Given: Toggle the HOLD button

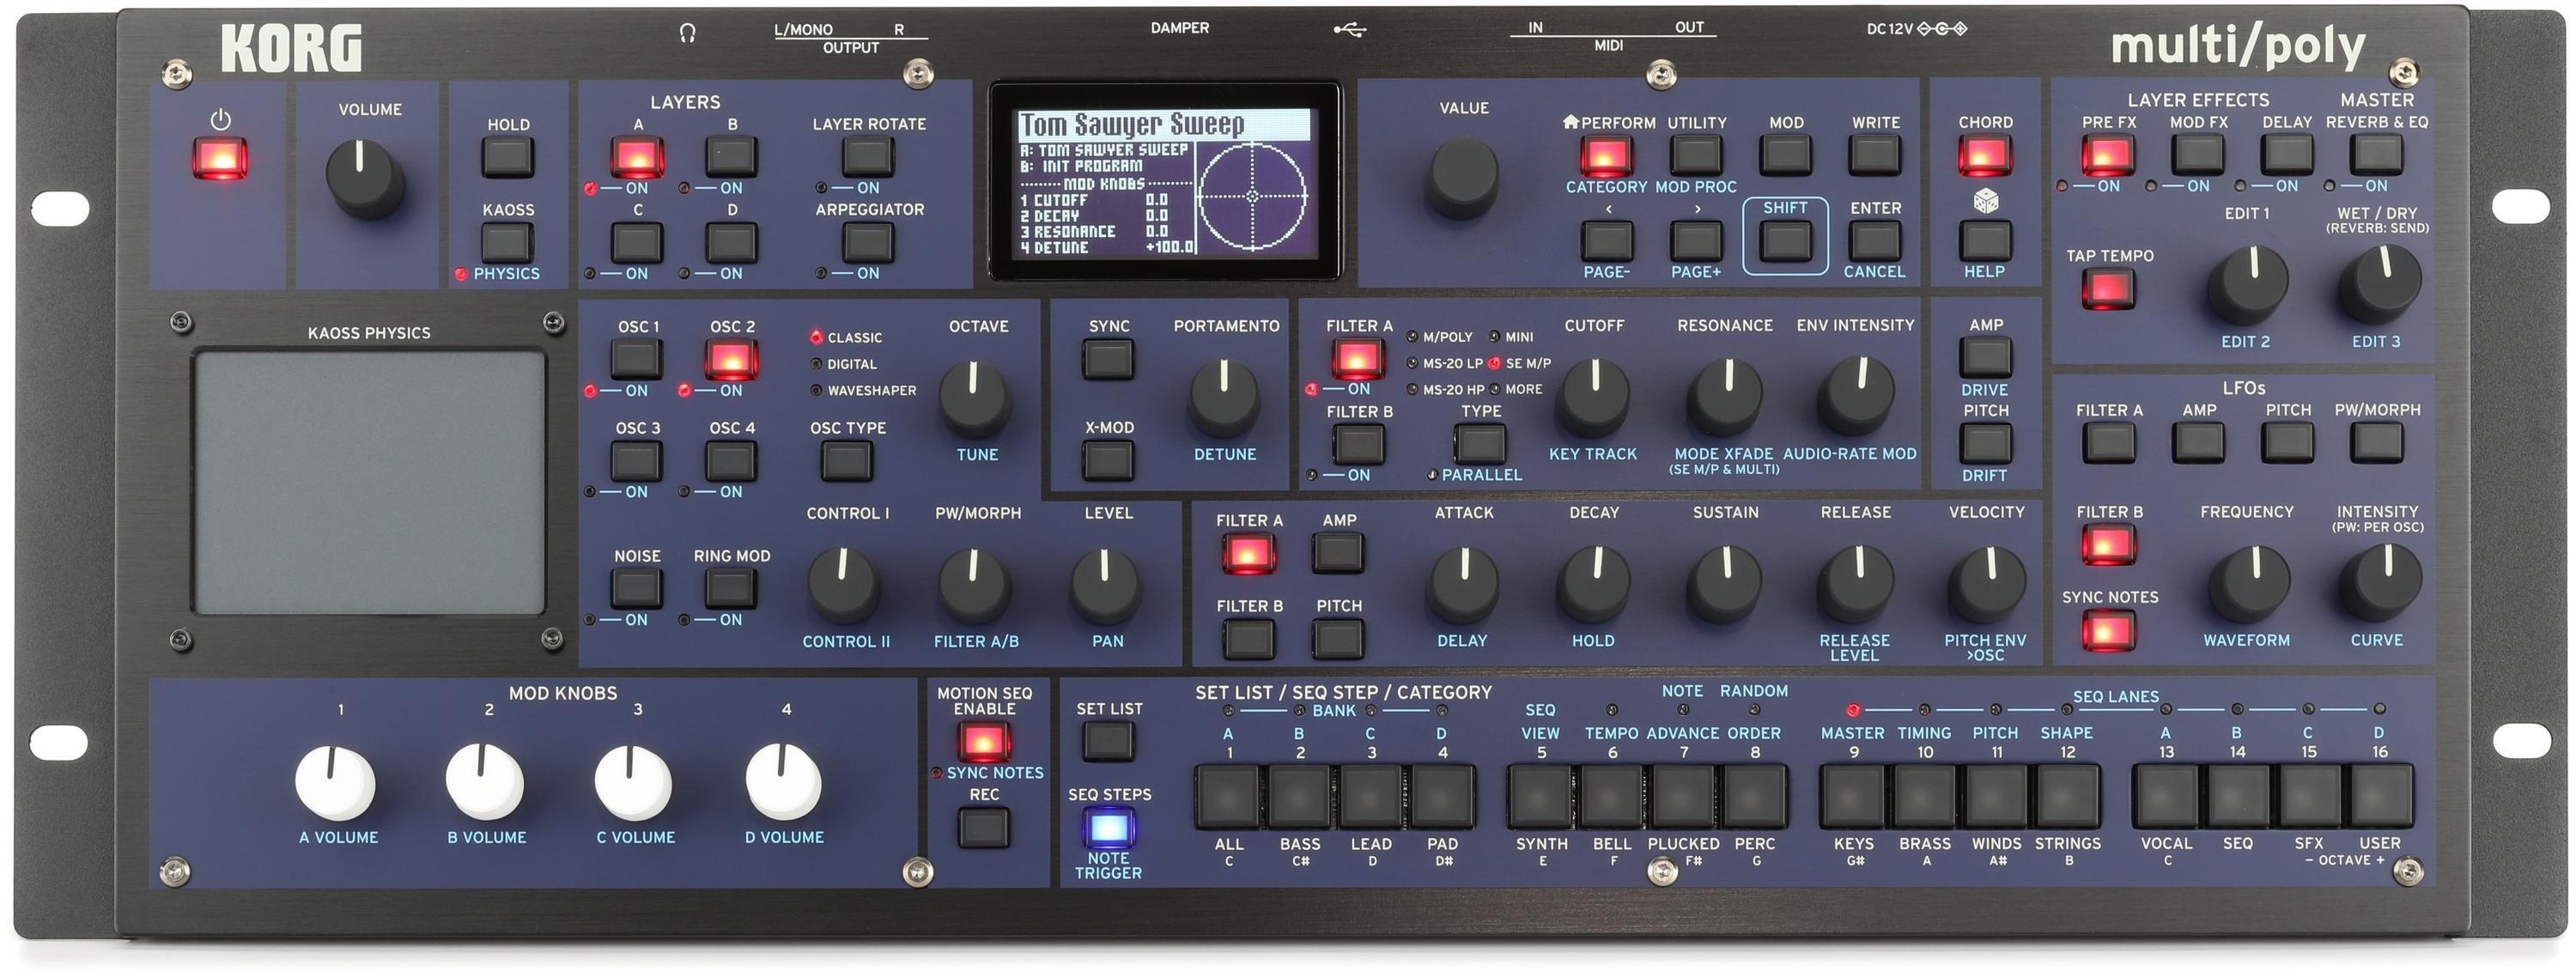Looking at the screenshot, I should (508, 158).
